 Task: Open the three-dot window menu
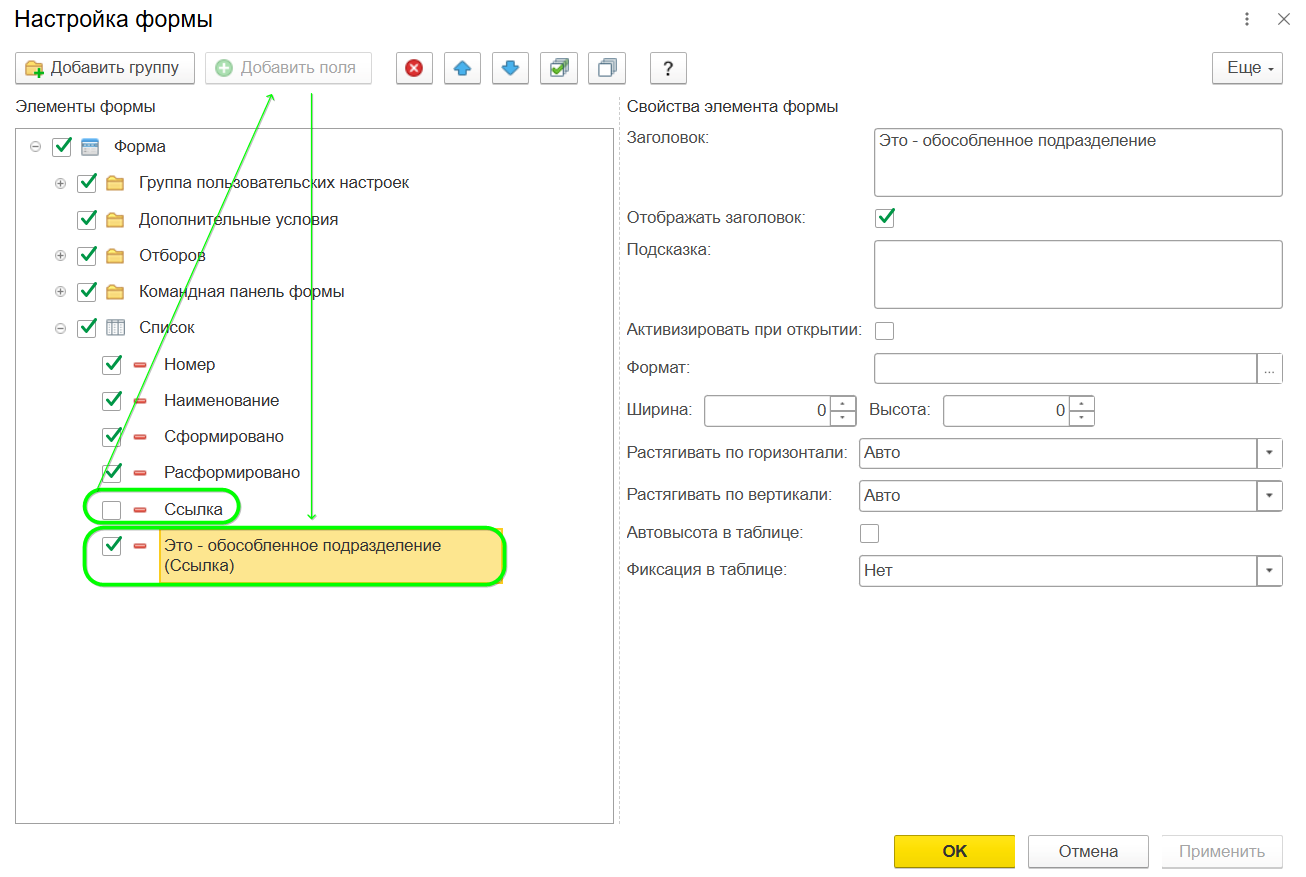pos(1247,19)
